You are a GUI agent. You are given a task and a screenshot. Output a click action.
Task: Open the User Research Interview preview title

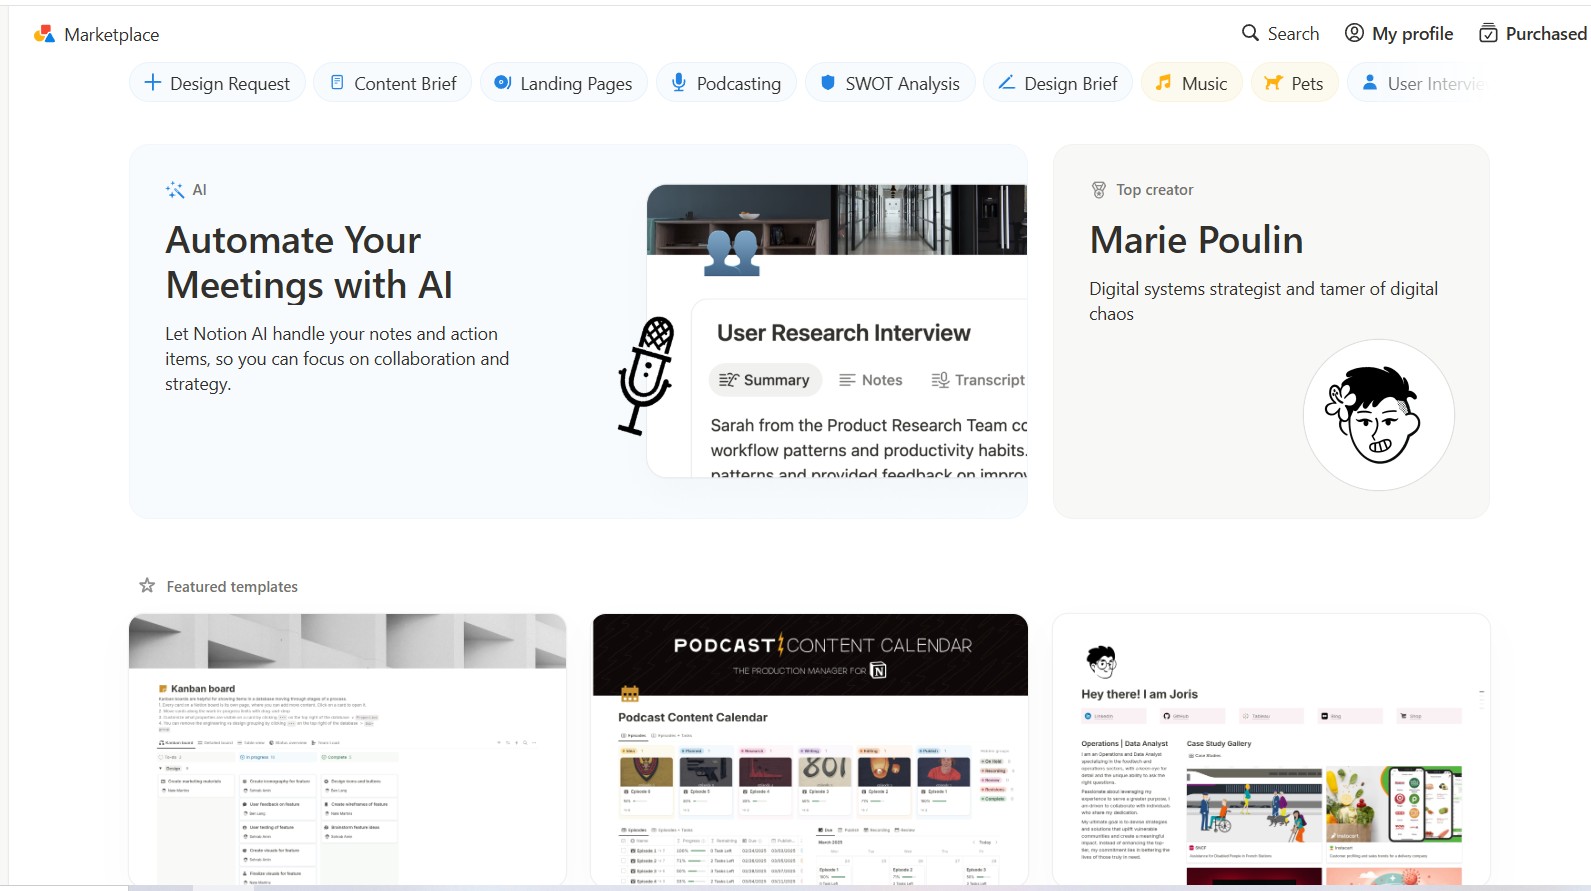coord(844,333)
